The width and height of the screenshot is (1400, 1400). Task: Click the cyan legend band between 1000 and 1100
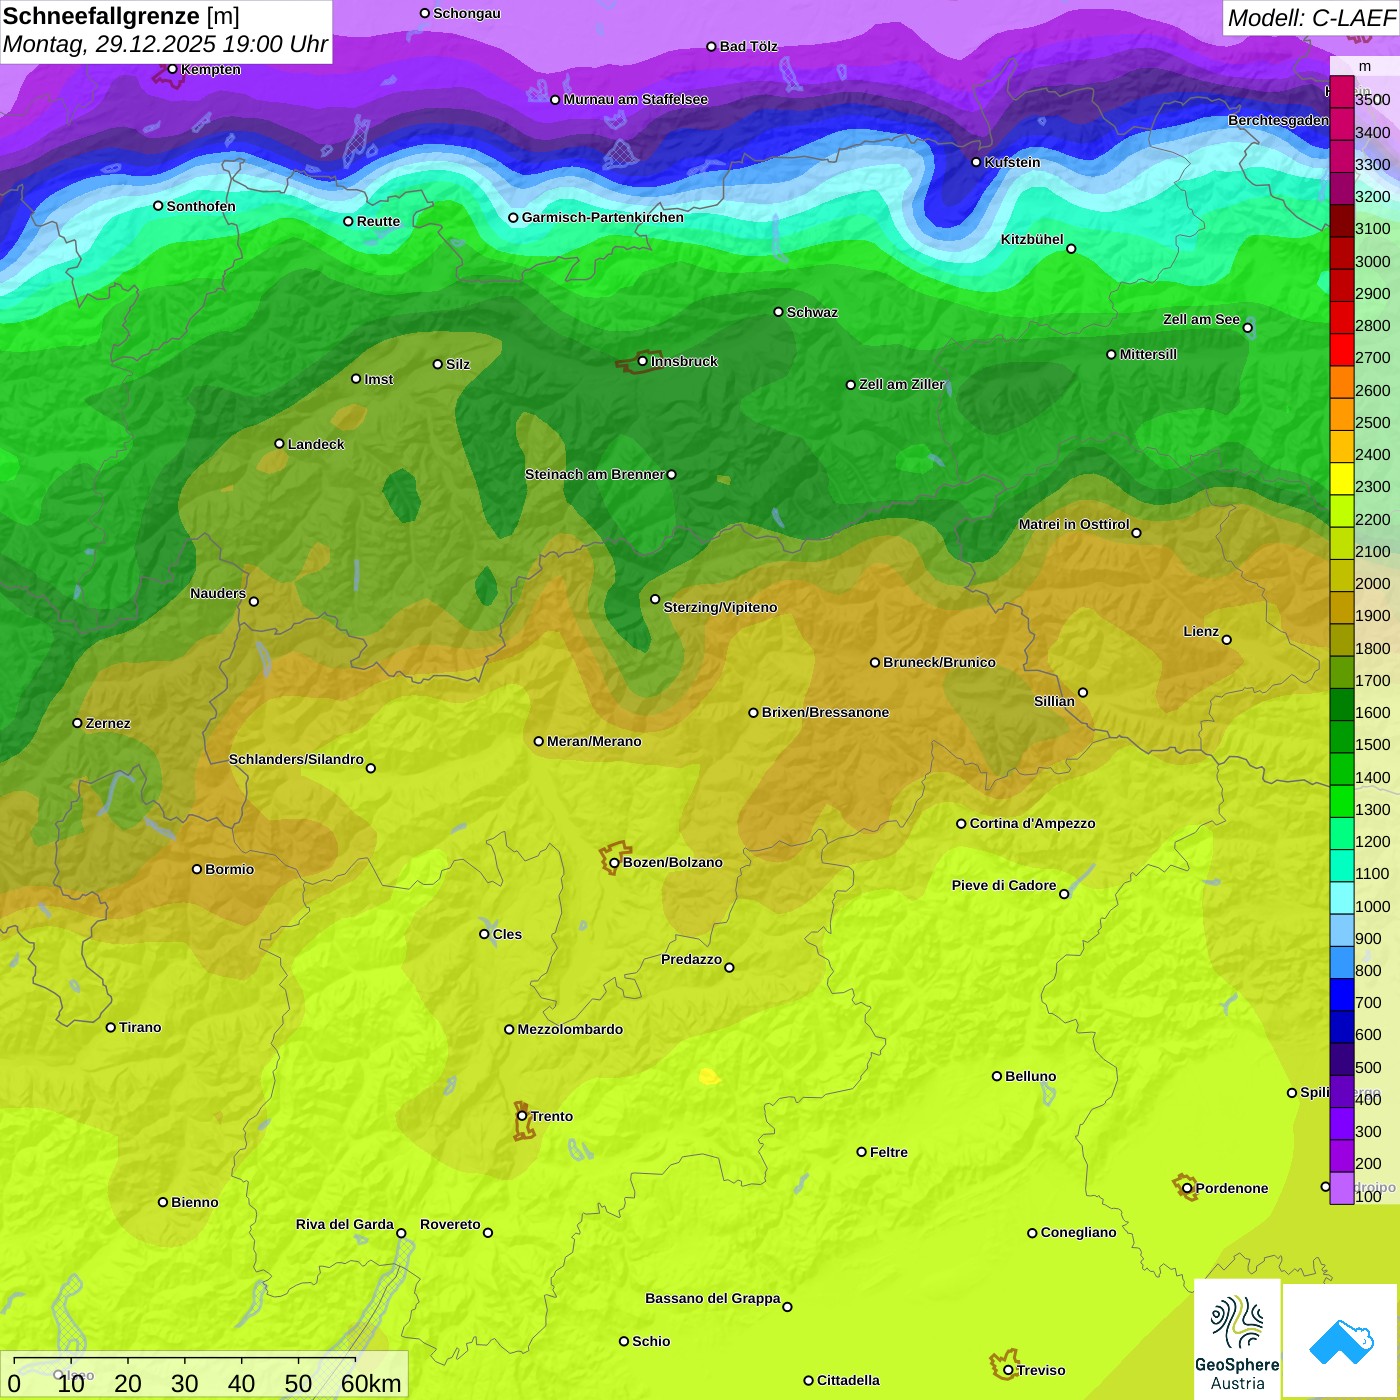pyautogui.click(x=1341, y=898)
